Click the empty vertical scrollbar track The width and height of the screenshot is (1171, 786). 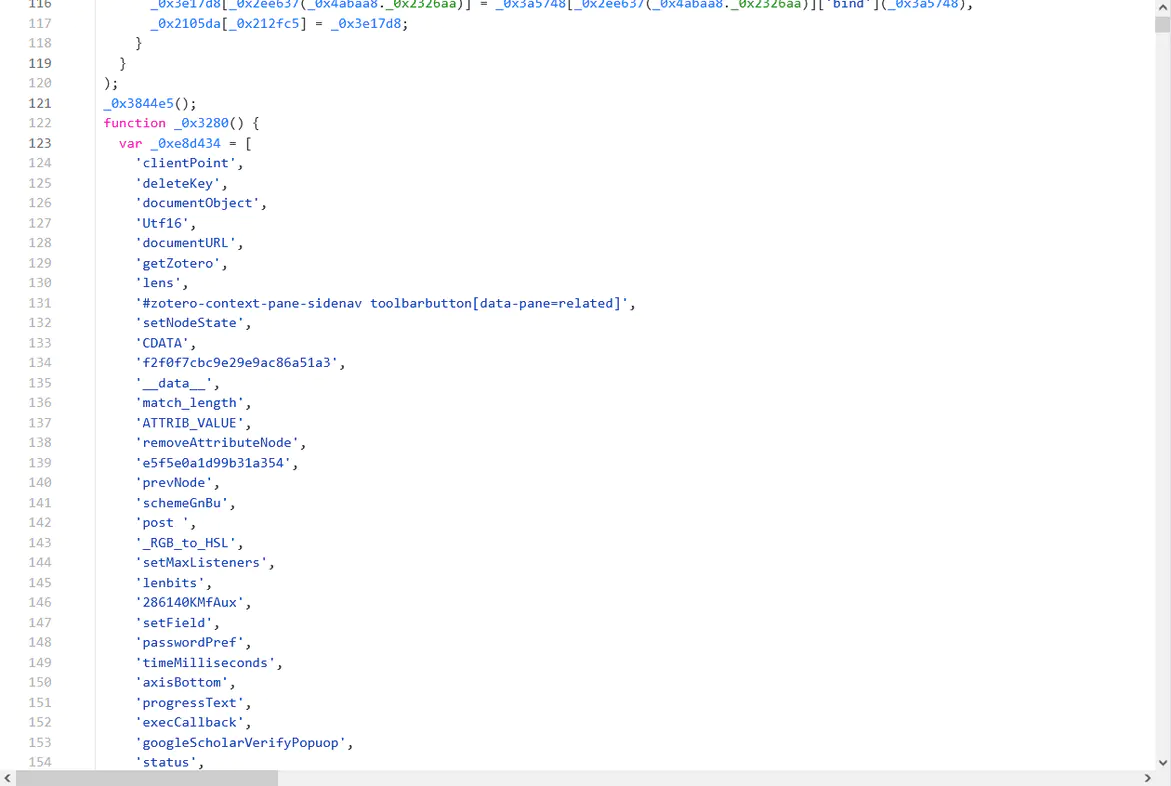tap(1162, 400)
